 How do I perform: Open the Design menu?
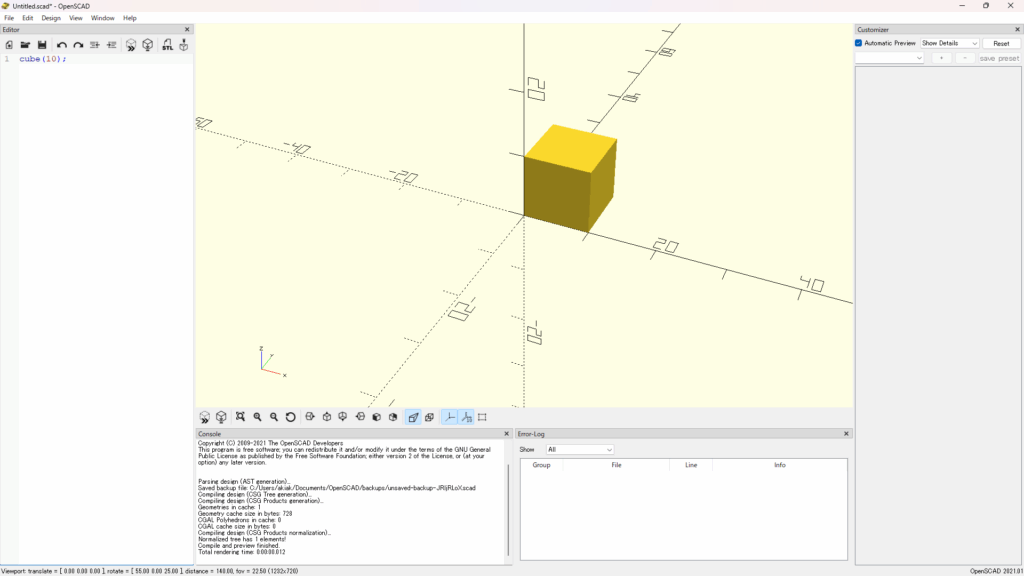pyautogui.click(x=51, y=18)
